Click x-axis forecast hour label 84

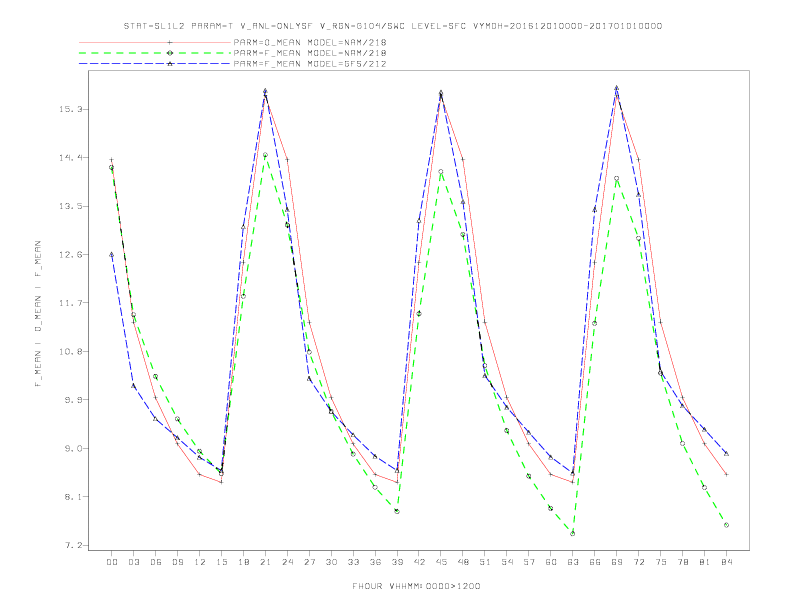726,562
